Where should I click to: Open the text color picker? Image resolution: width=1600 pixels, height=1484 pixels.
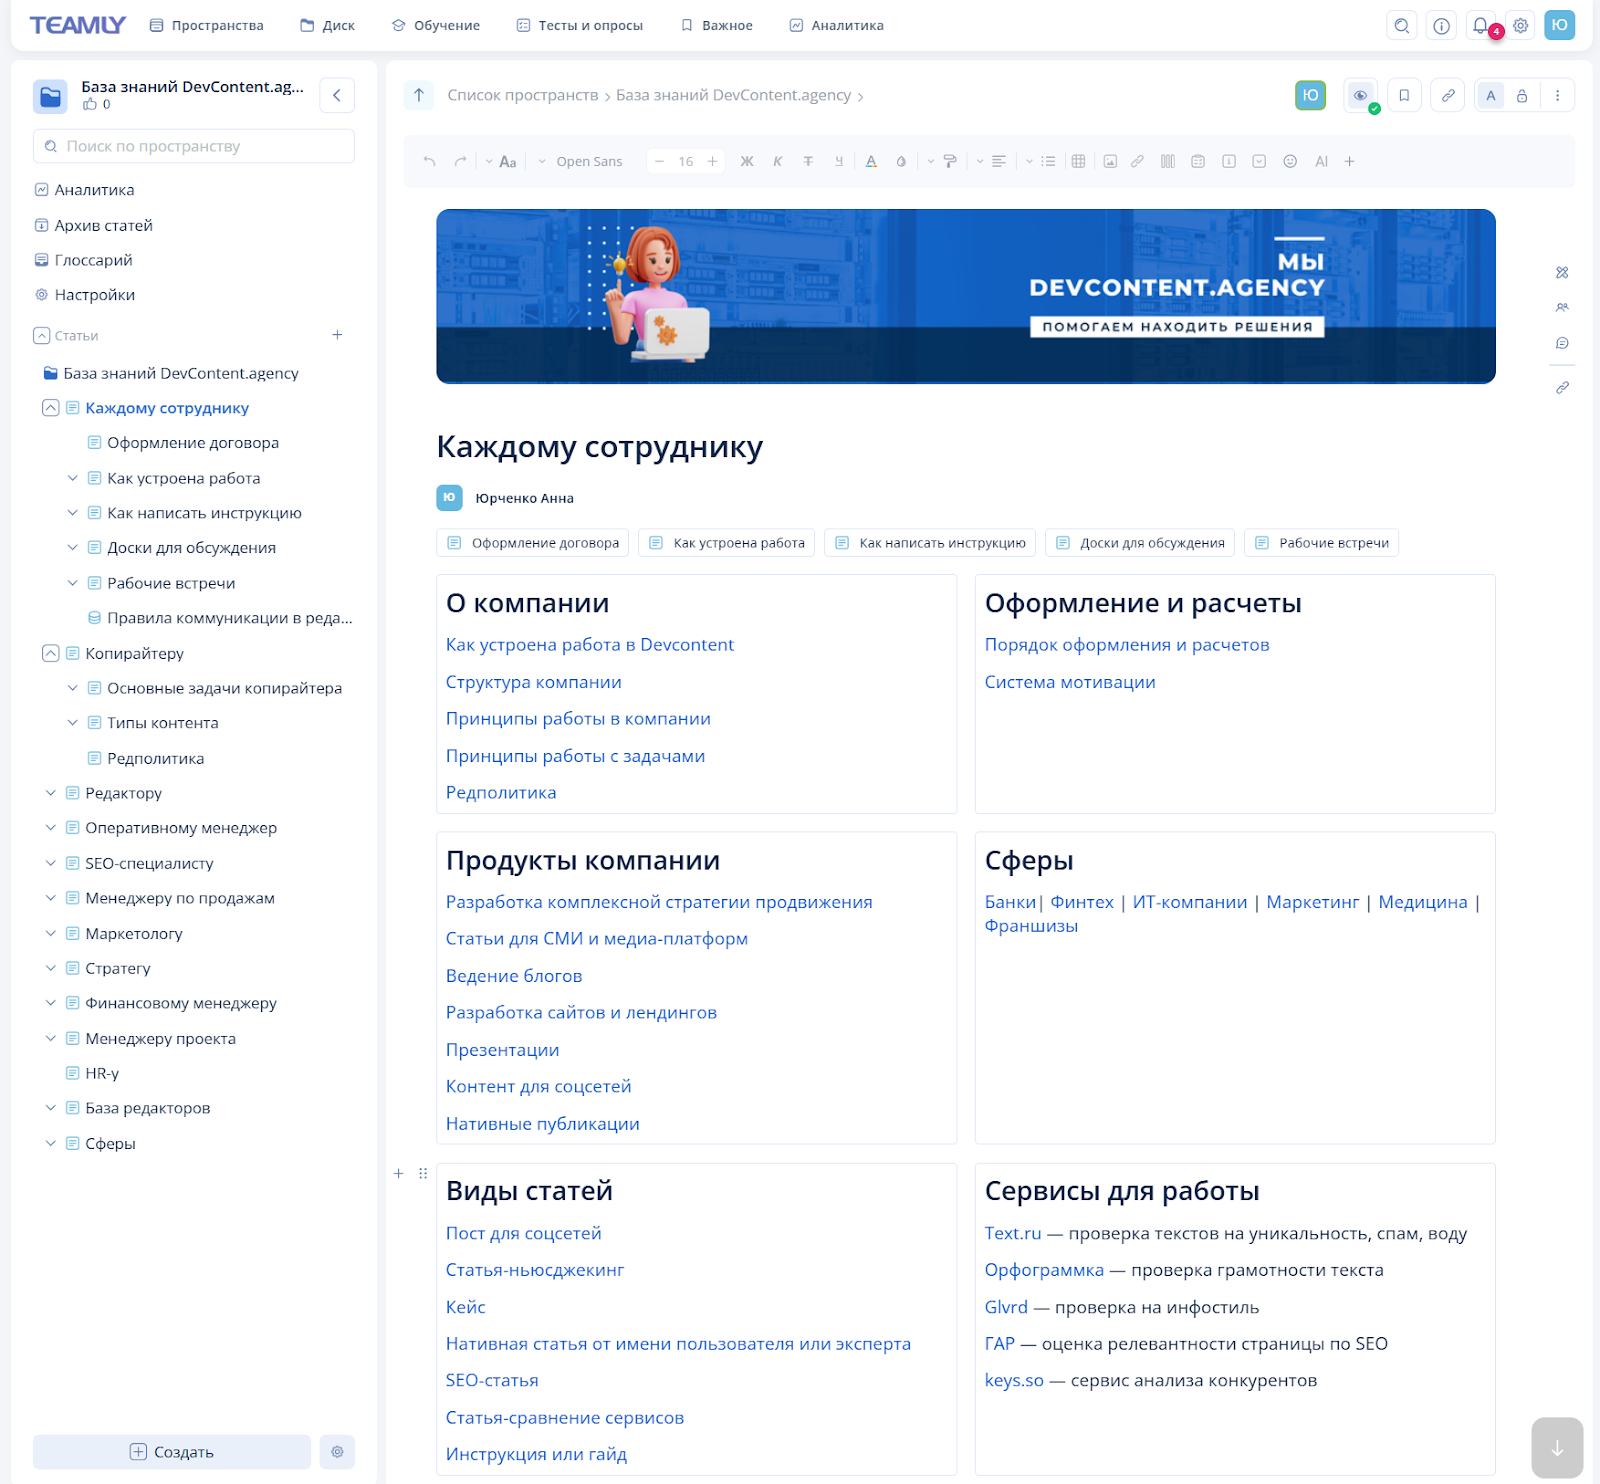pos(871,161)
